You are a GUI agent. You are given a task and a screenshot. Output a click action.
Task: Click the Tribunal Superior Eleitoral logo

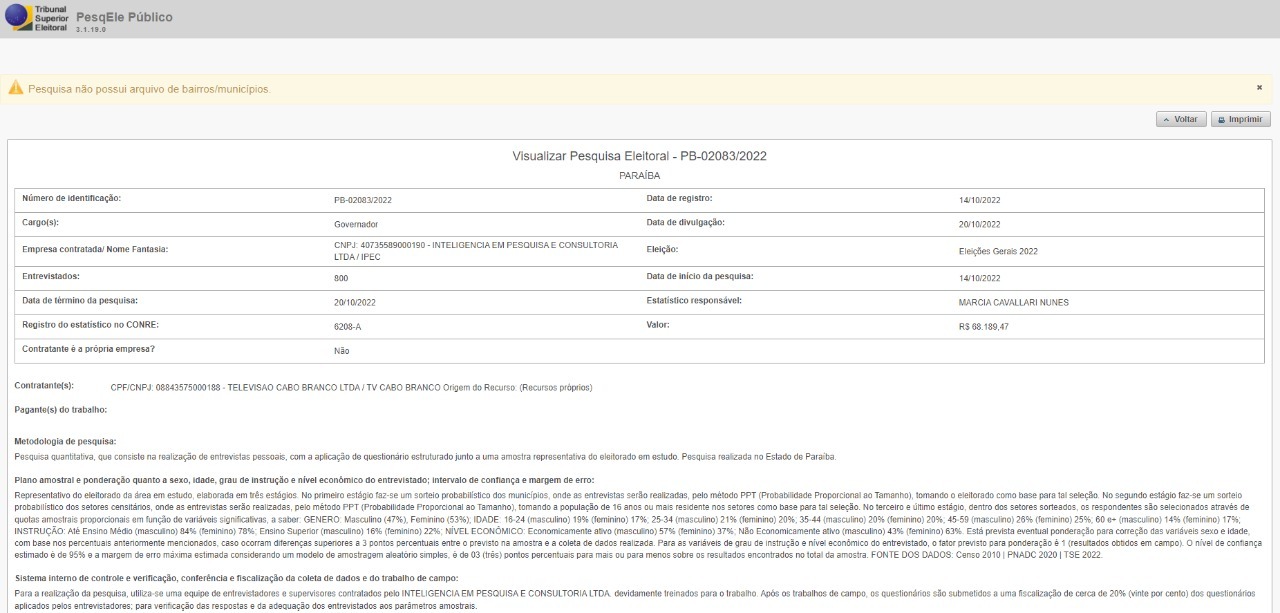coord(36,18)
